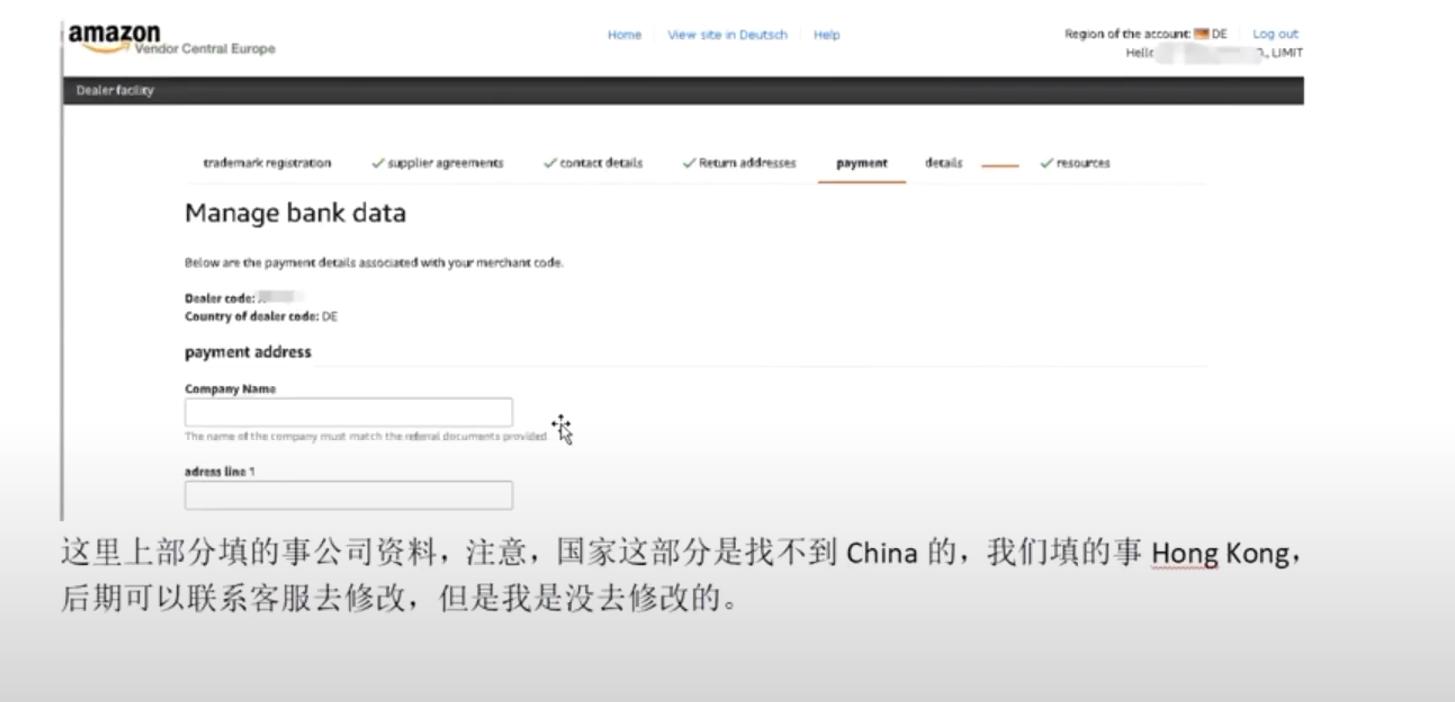The height and width of the screenshot is (702, 1455).
Task: Click inside the address line 1 field
Action: [x=348, y=494]
